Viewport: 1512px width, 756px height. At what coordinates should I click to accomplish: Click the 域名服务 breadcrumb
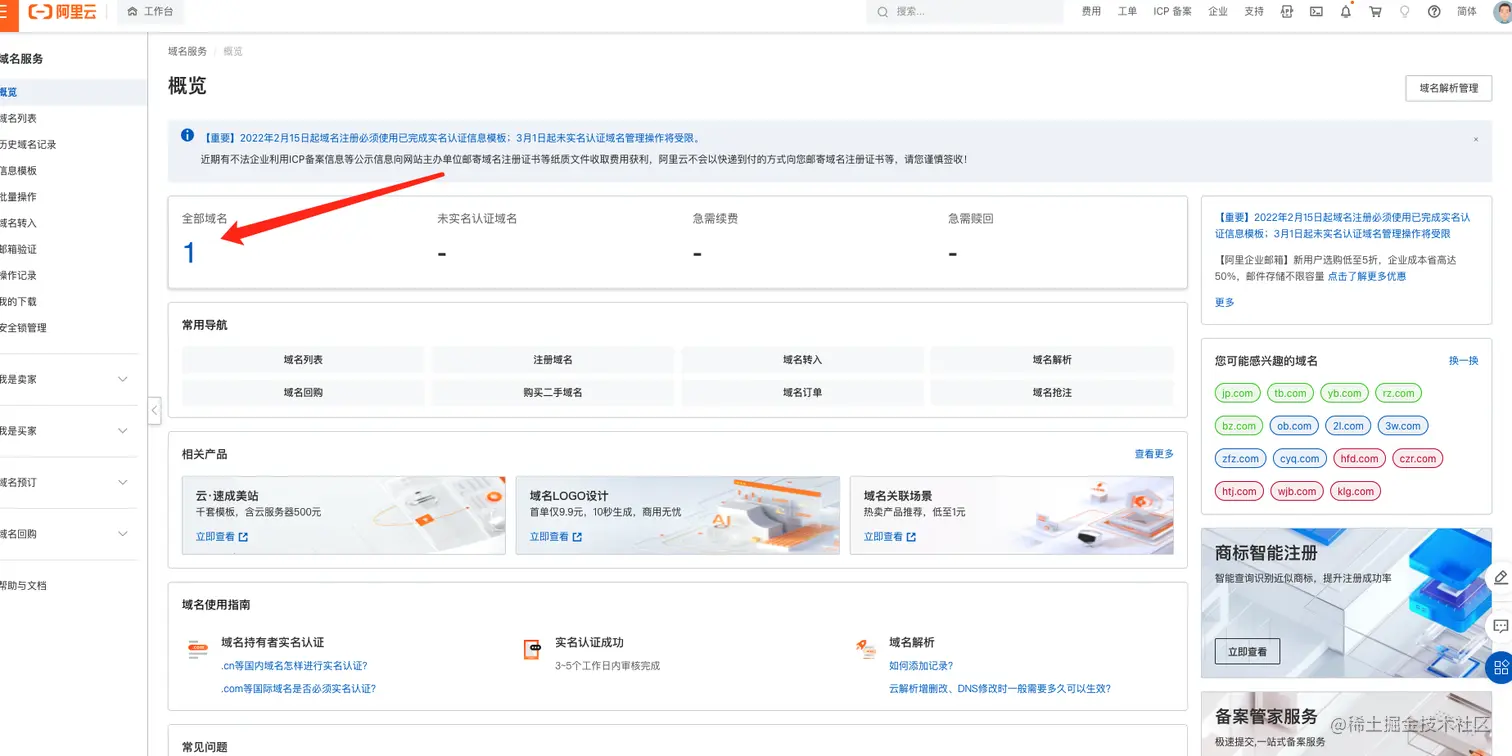point(187,51)
